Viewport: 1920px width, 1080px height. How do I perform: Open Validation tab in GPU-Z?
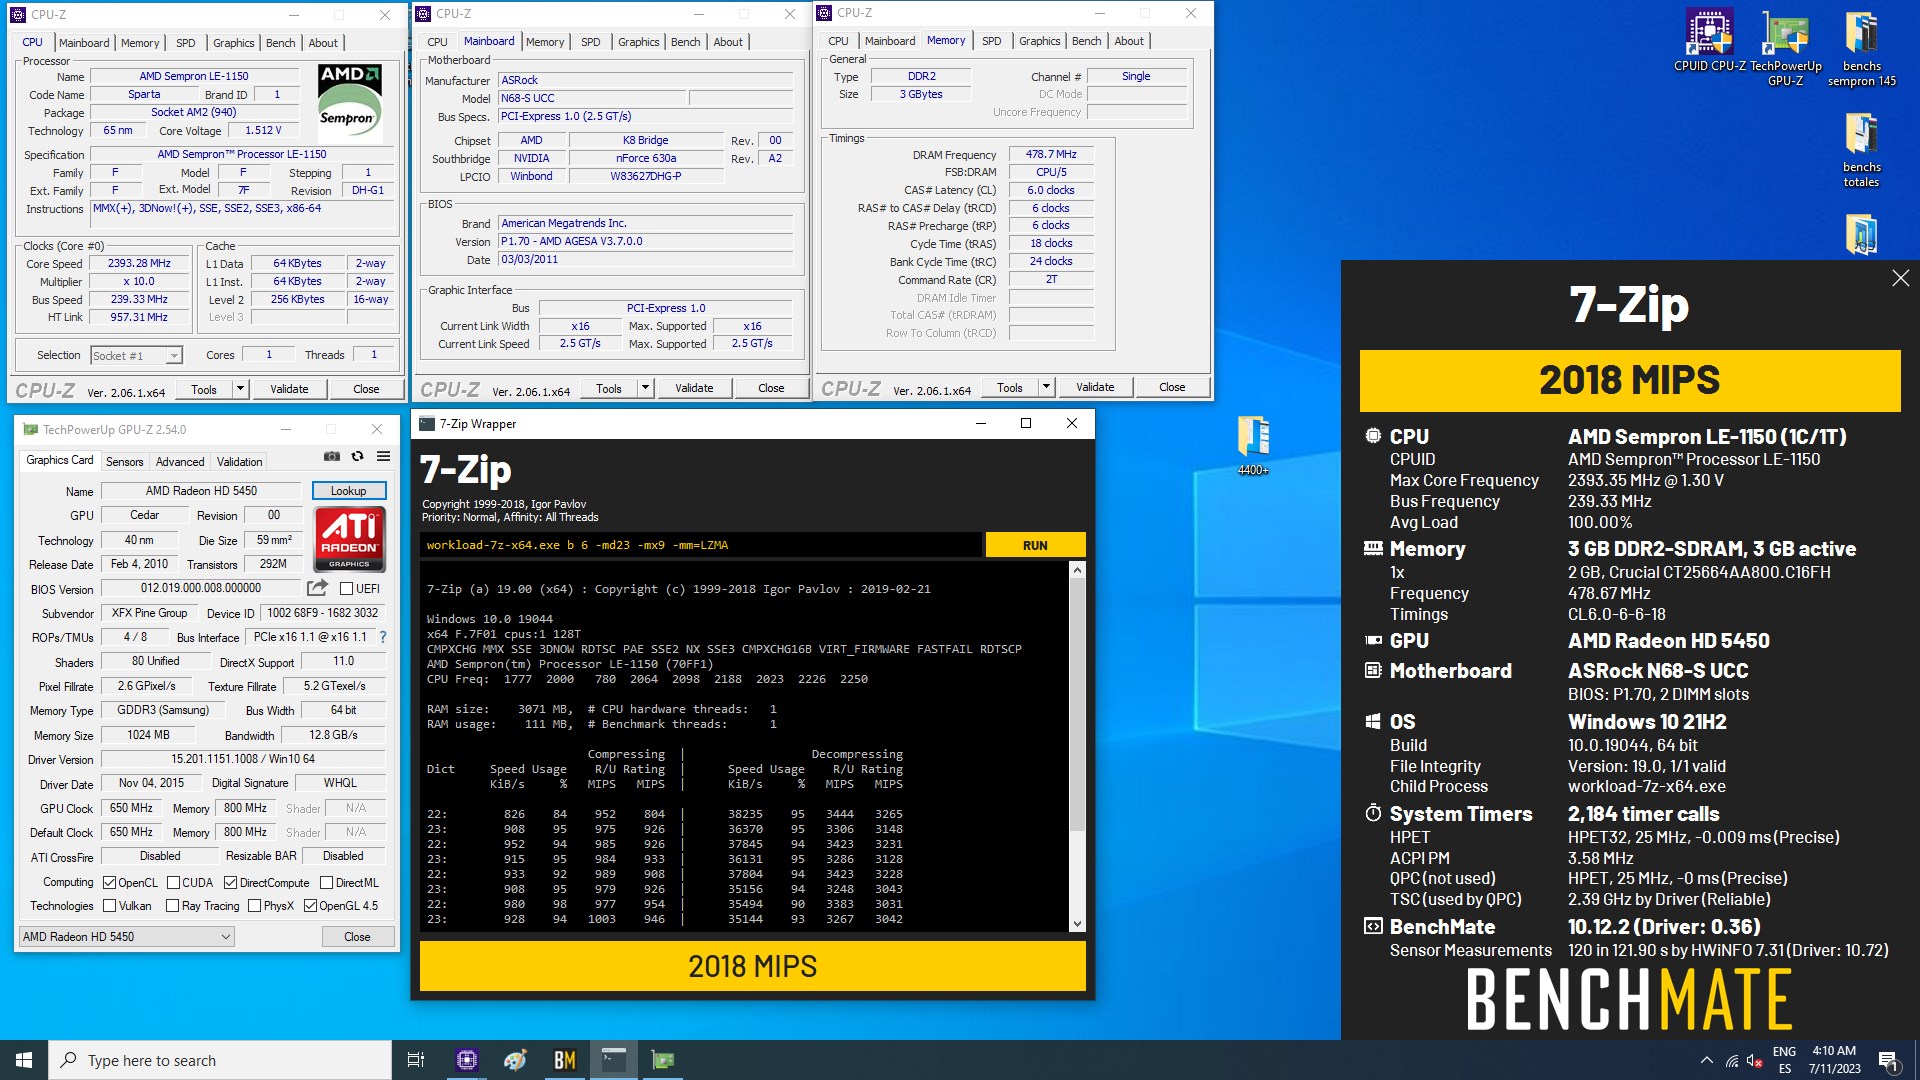click(x=240, y=462)
